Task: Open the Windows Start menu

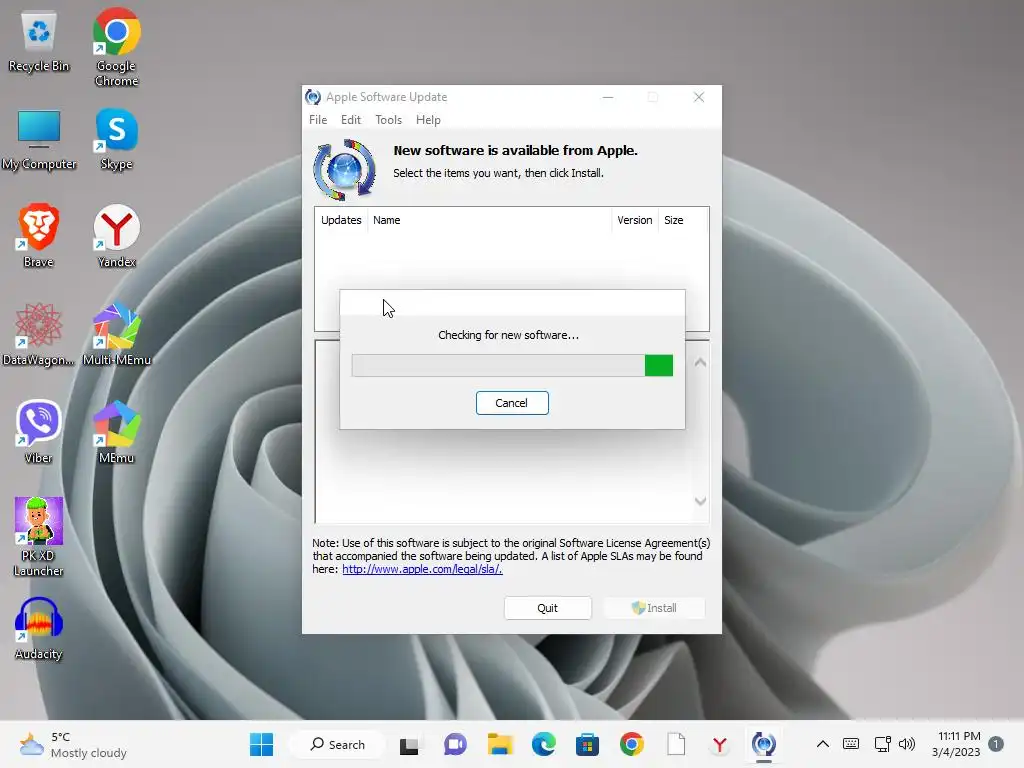Action: [261, 744]
